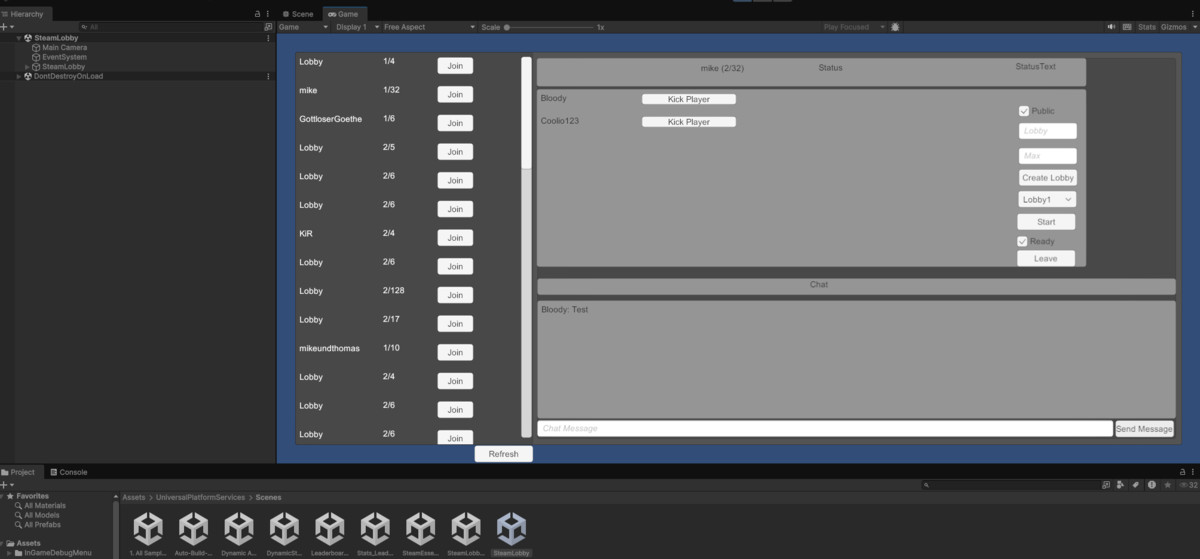Mute audio with the Game view speaker icon
Screen dimensions: 1200x559
pyautogui.click(x=1110, y=27)
